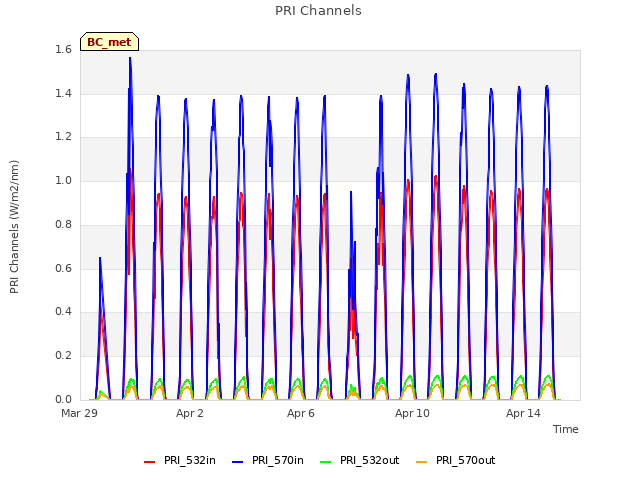
Task: Click the 0.8 y-axis tick label
Action: 63,224
